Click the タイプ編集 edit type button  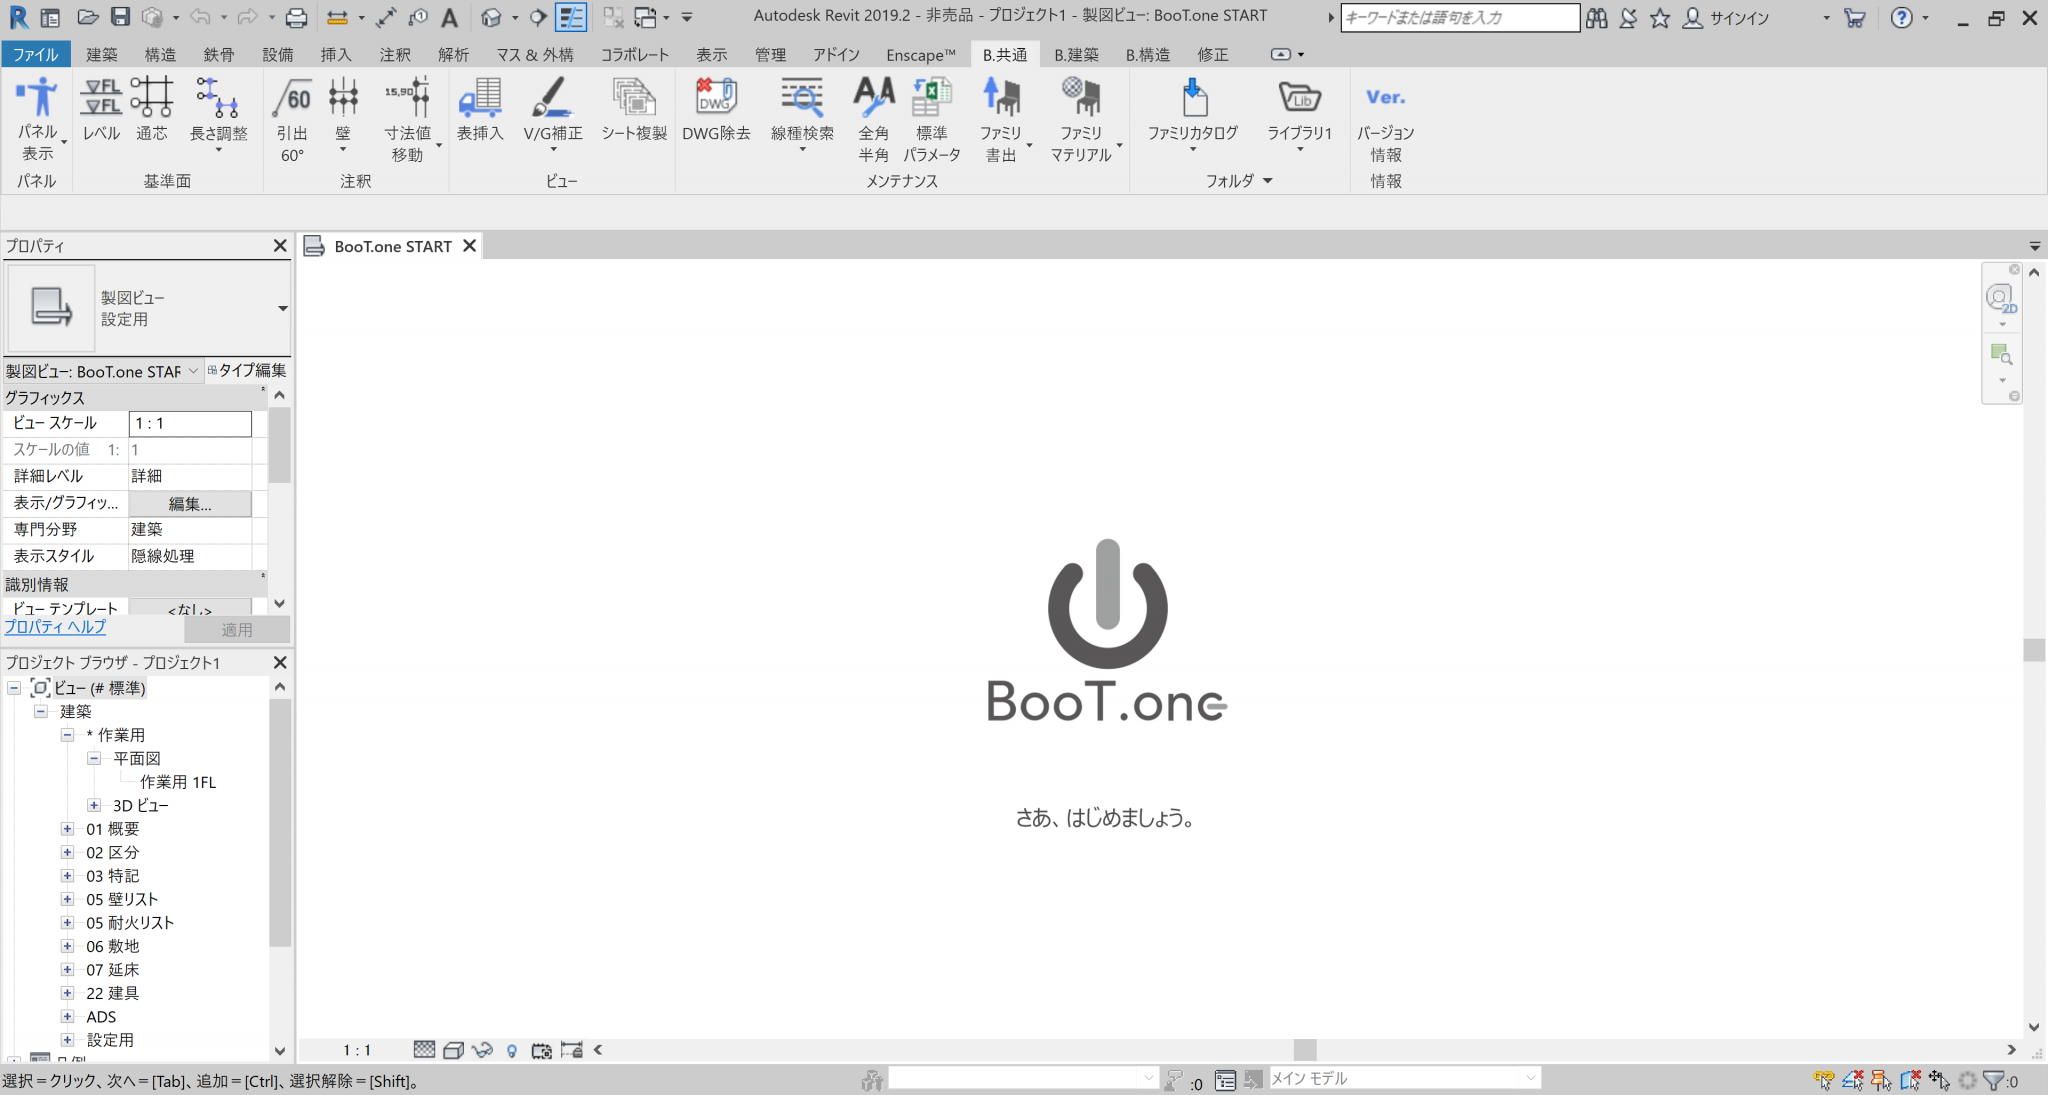coord(247,370)
